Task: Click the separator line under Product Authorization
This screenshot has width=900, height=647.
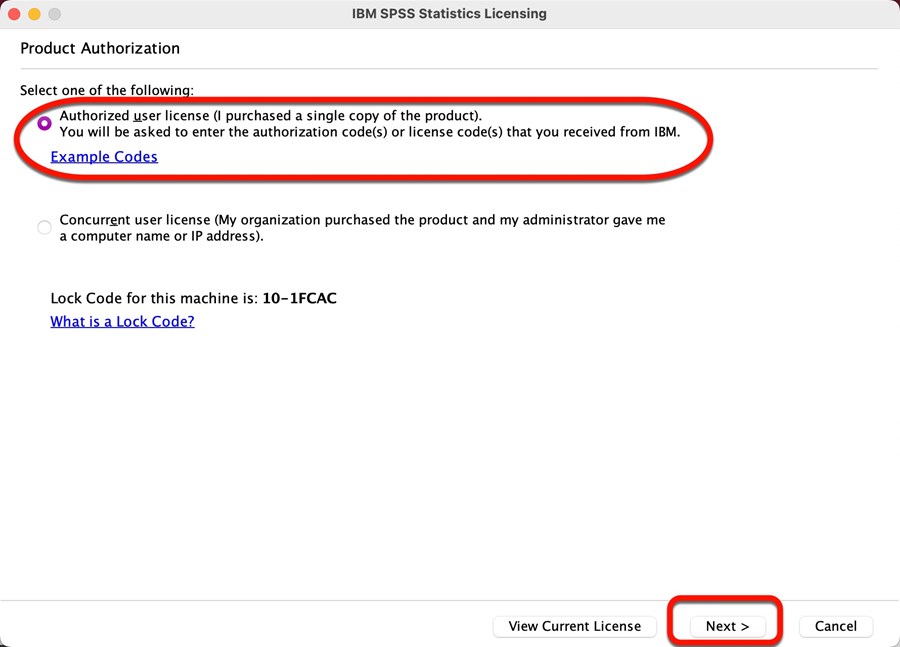Action: 449,69
